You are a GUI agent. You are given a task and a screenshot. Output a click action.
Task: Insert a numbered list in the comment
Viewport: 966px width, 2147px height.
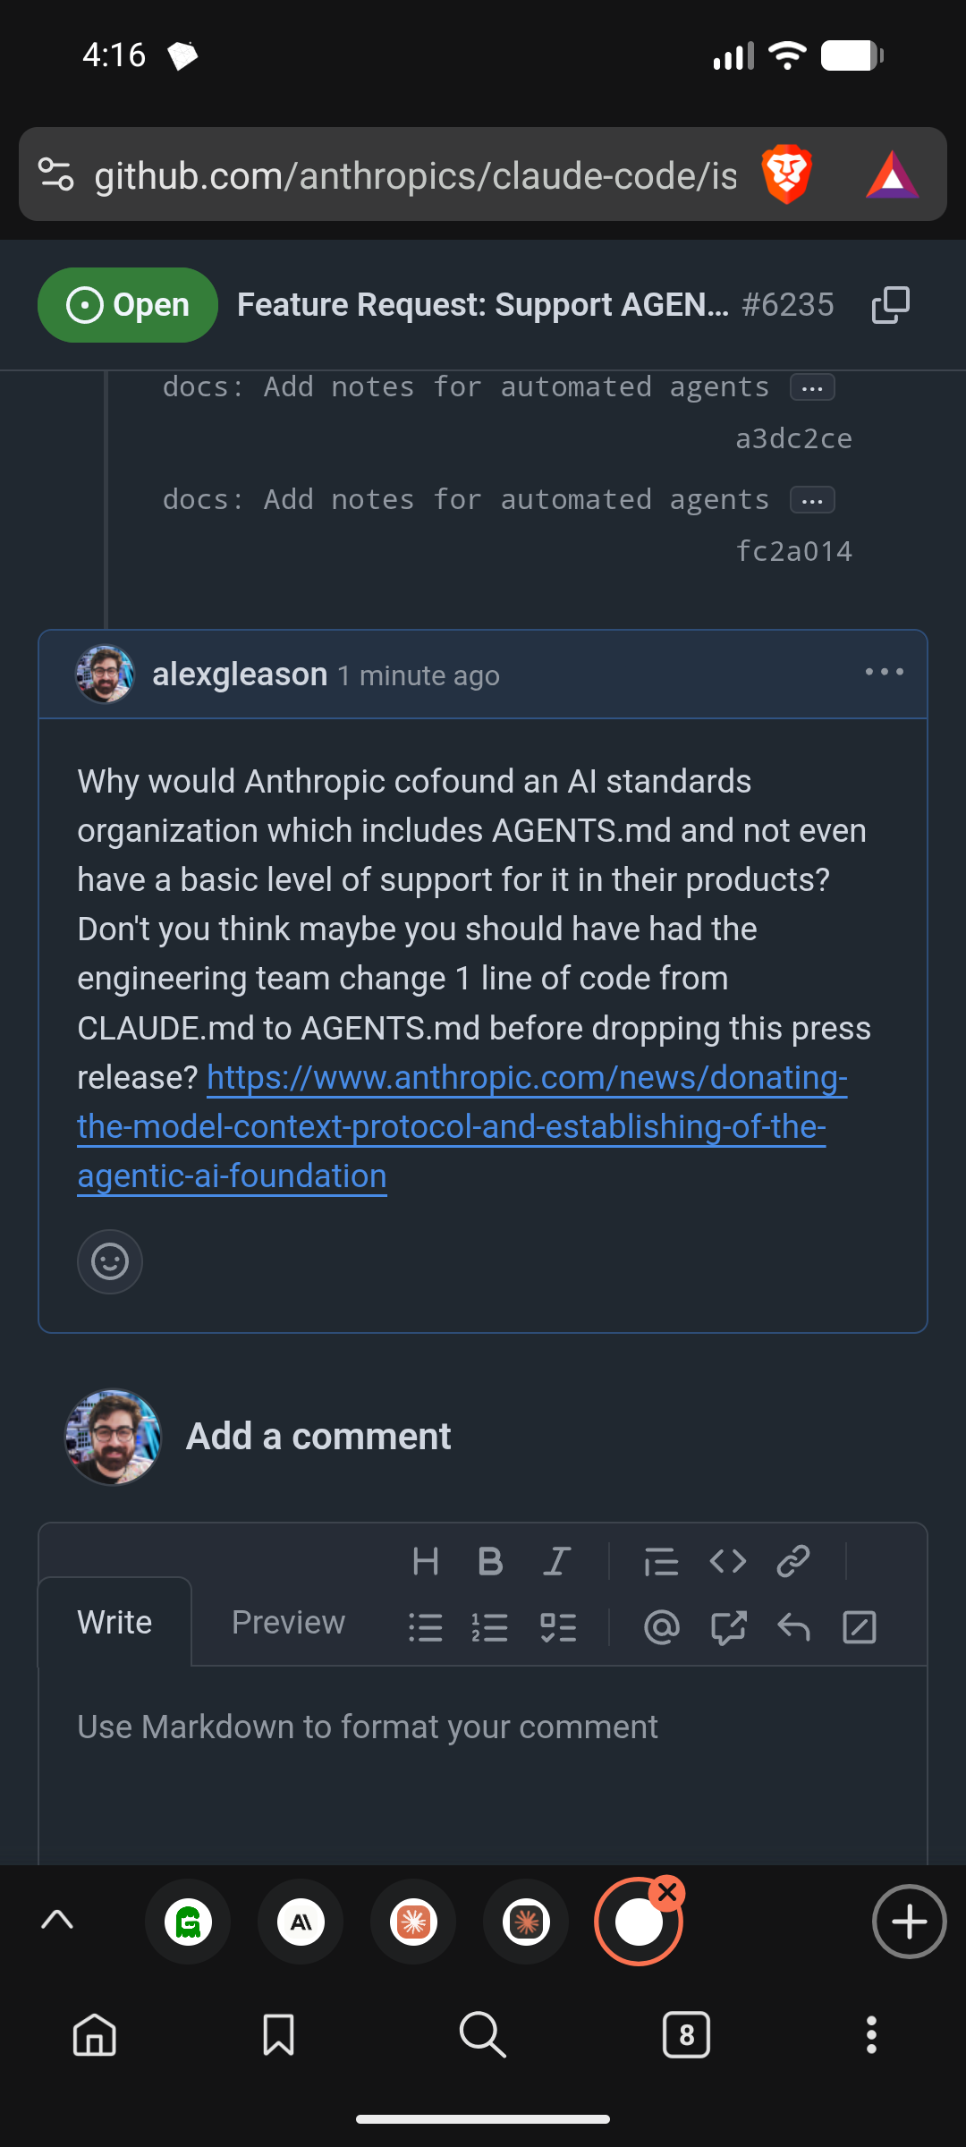coord(490,1628)
